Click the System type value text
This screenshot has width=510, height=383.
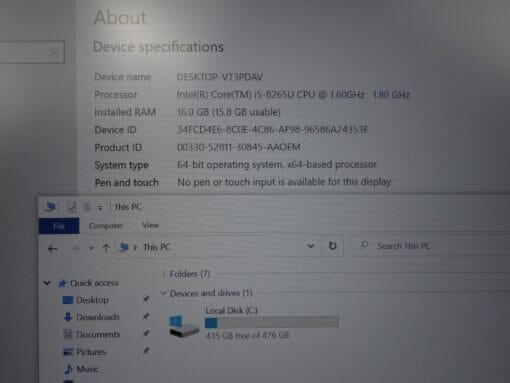277,164
